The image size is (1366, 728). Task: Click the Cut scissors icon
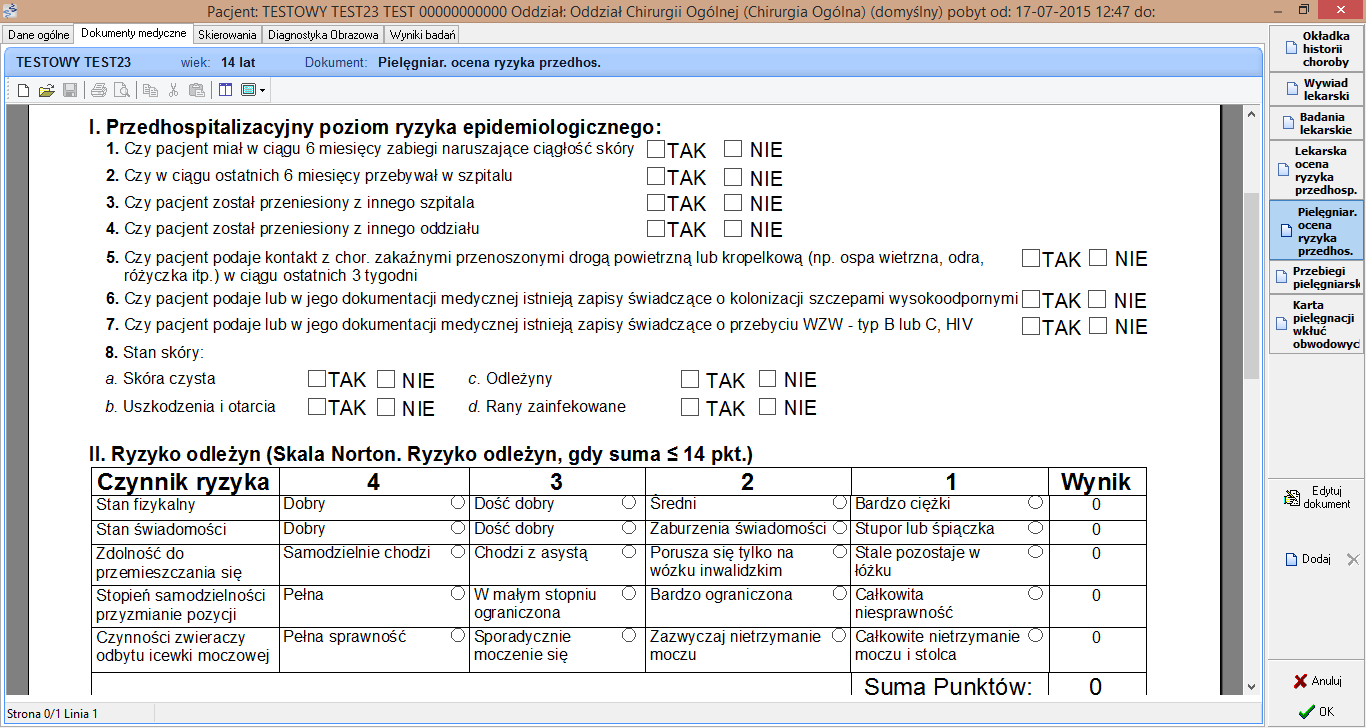173,90
